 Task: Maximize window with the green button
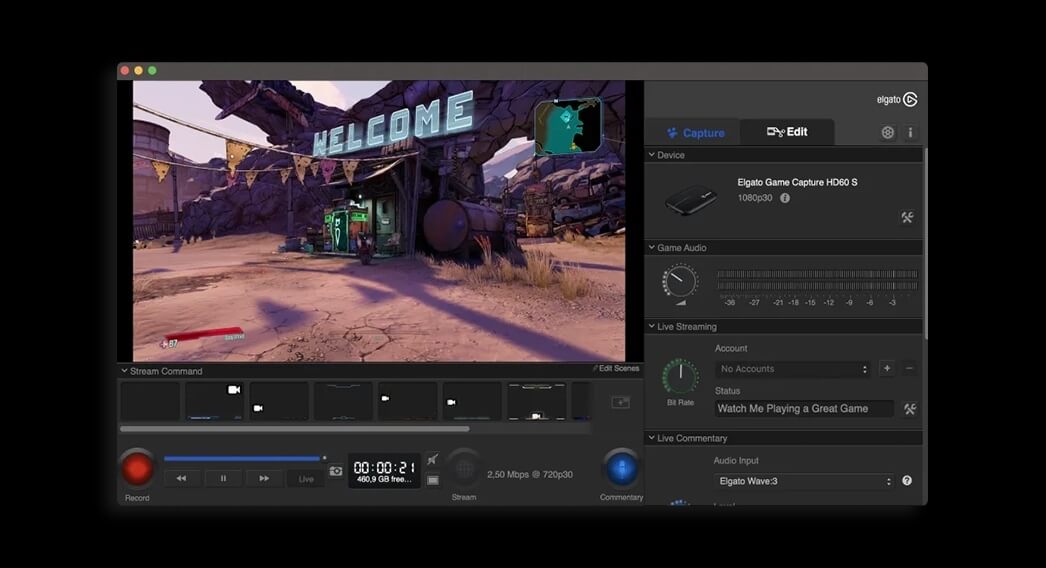152,71
